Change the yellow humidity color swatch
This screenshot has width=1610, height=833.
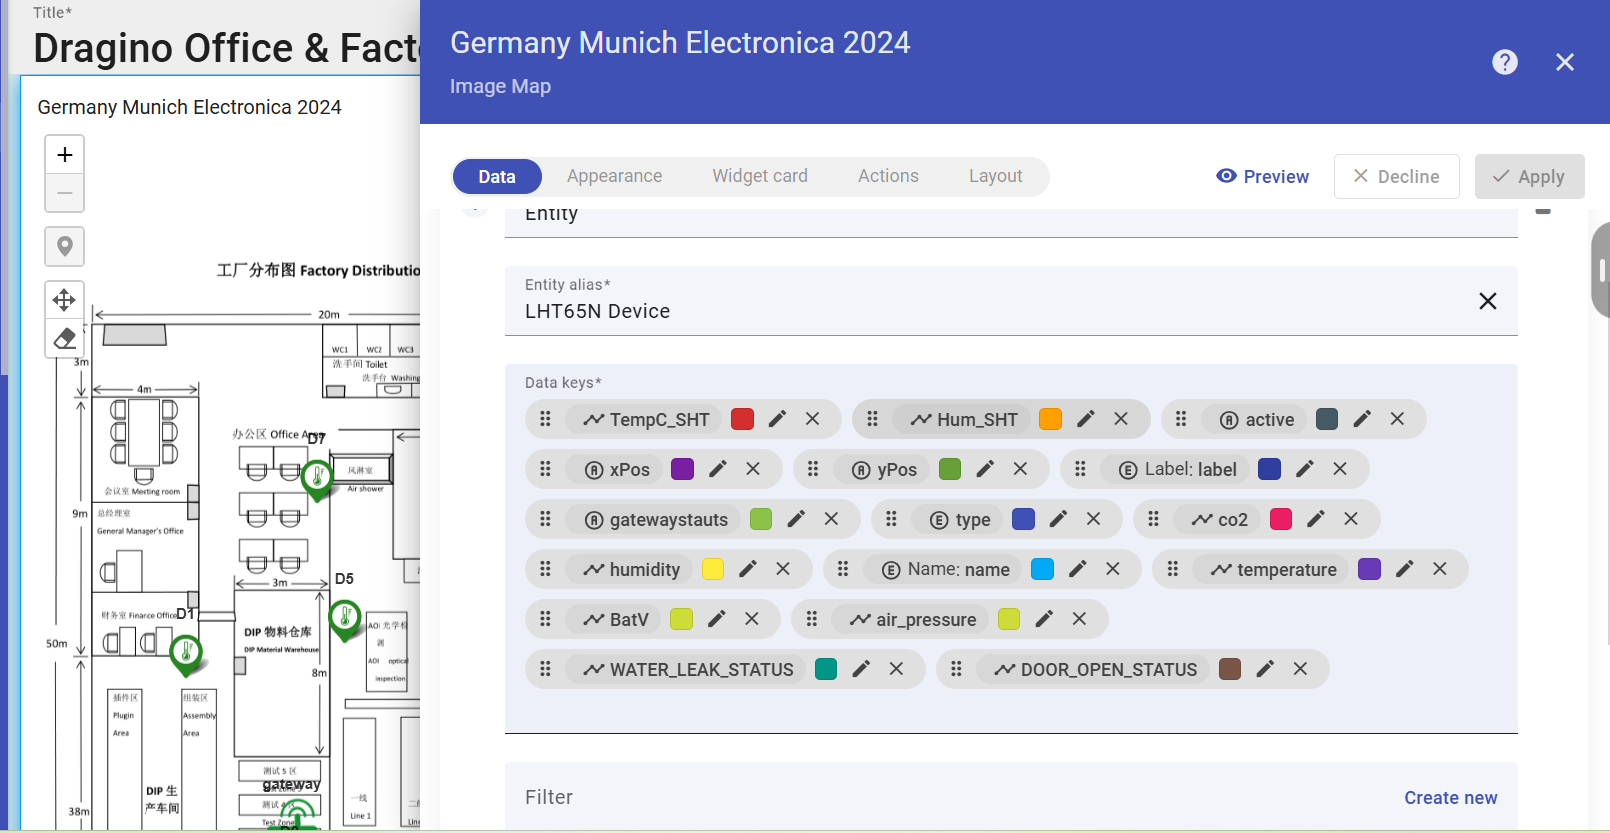[x=713, y=569]
